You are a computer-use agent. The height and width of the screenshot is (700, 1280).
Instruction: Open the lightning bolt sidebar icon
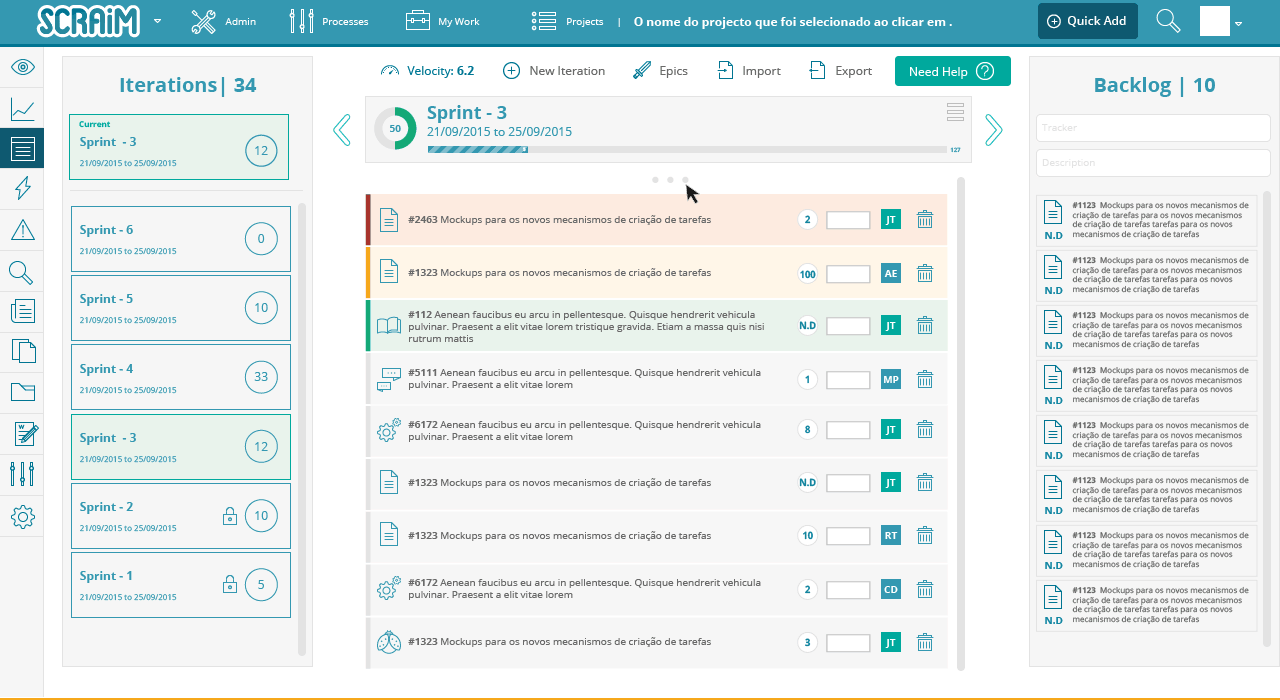tap(22, 188)
